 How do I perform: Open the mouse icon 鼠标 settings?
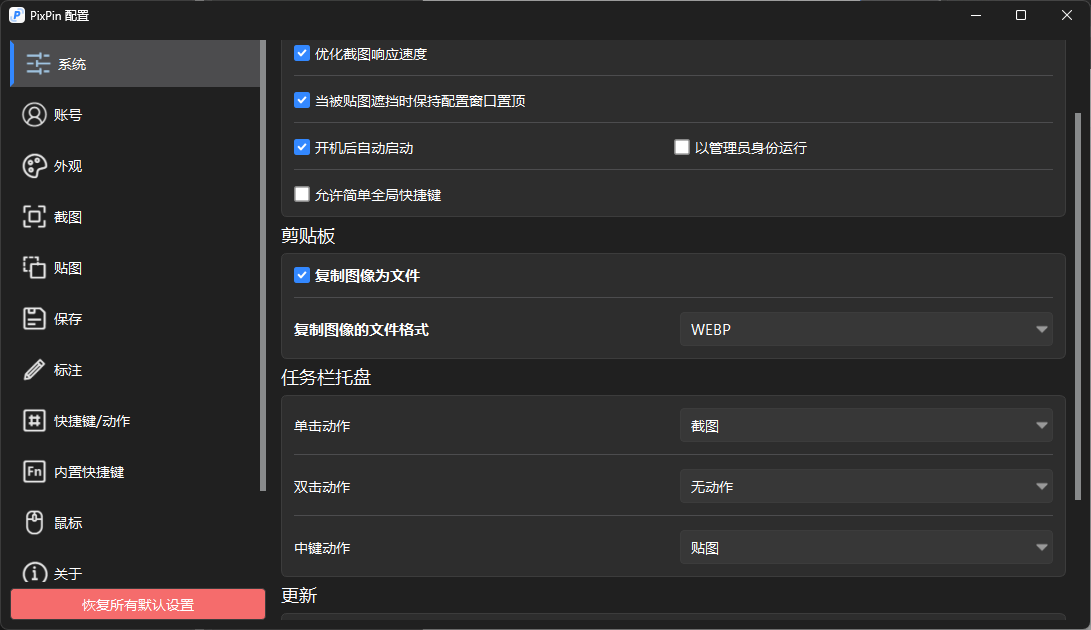pyautogui.click(x=35, y=523)
